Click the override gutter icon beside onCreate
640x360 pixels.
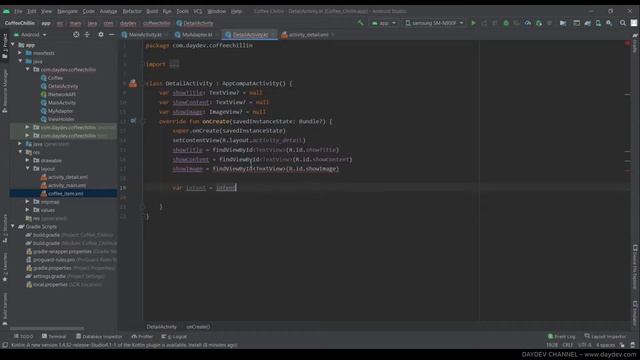click(133, 121)
